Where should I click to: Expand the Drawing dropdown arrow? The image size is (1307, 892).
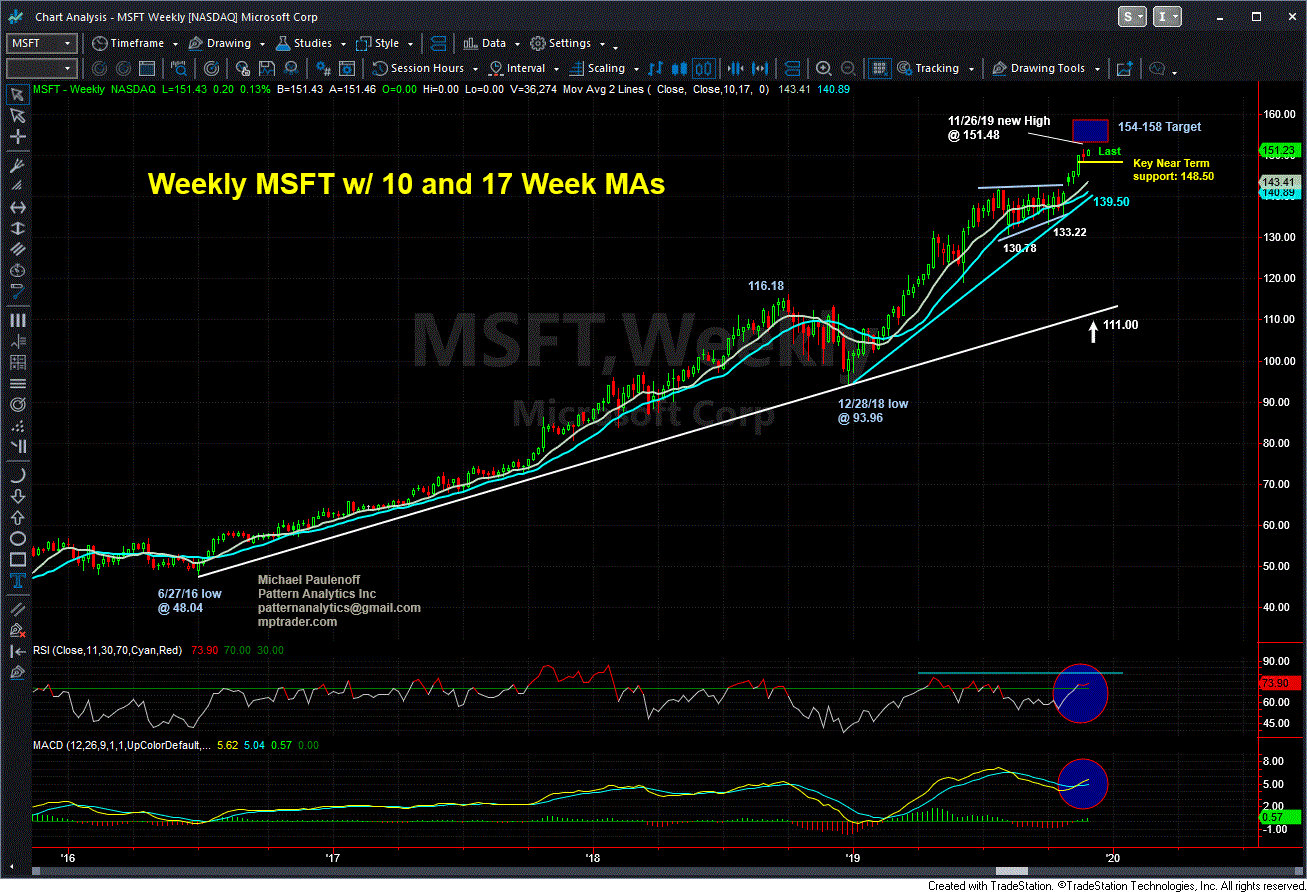point(260,44)
